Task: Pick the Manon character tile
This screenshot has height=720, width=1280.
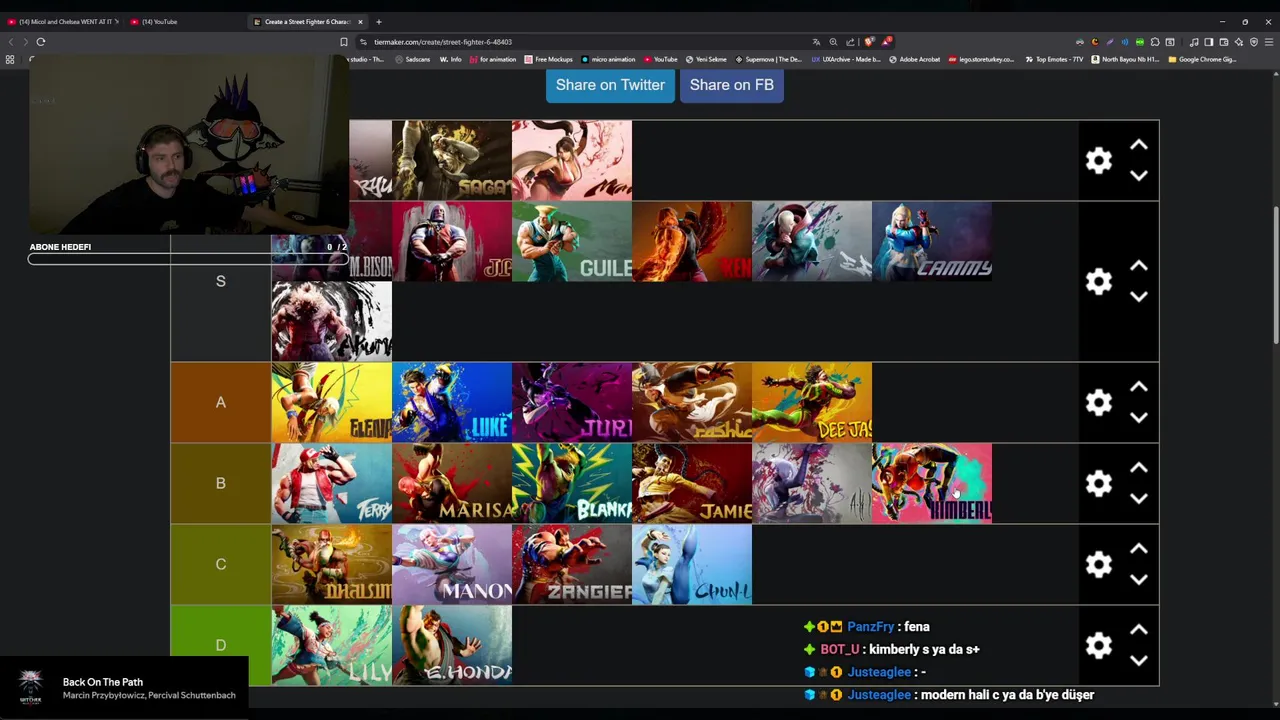Action: click(452, 564)
